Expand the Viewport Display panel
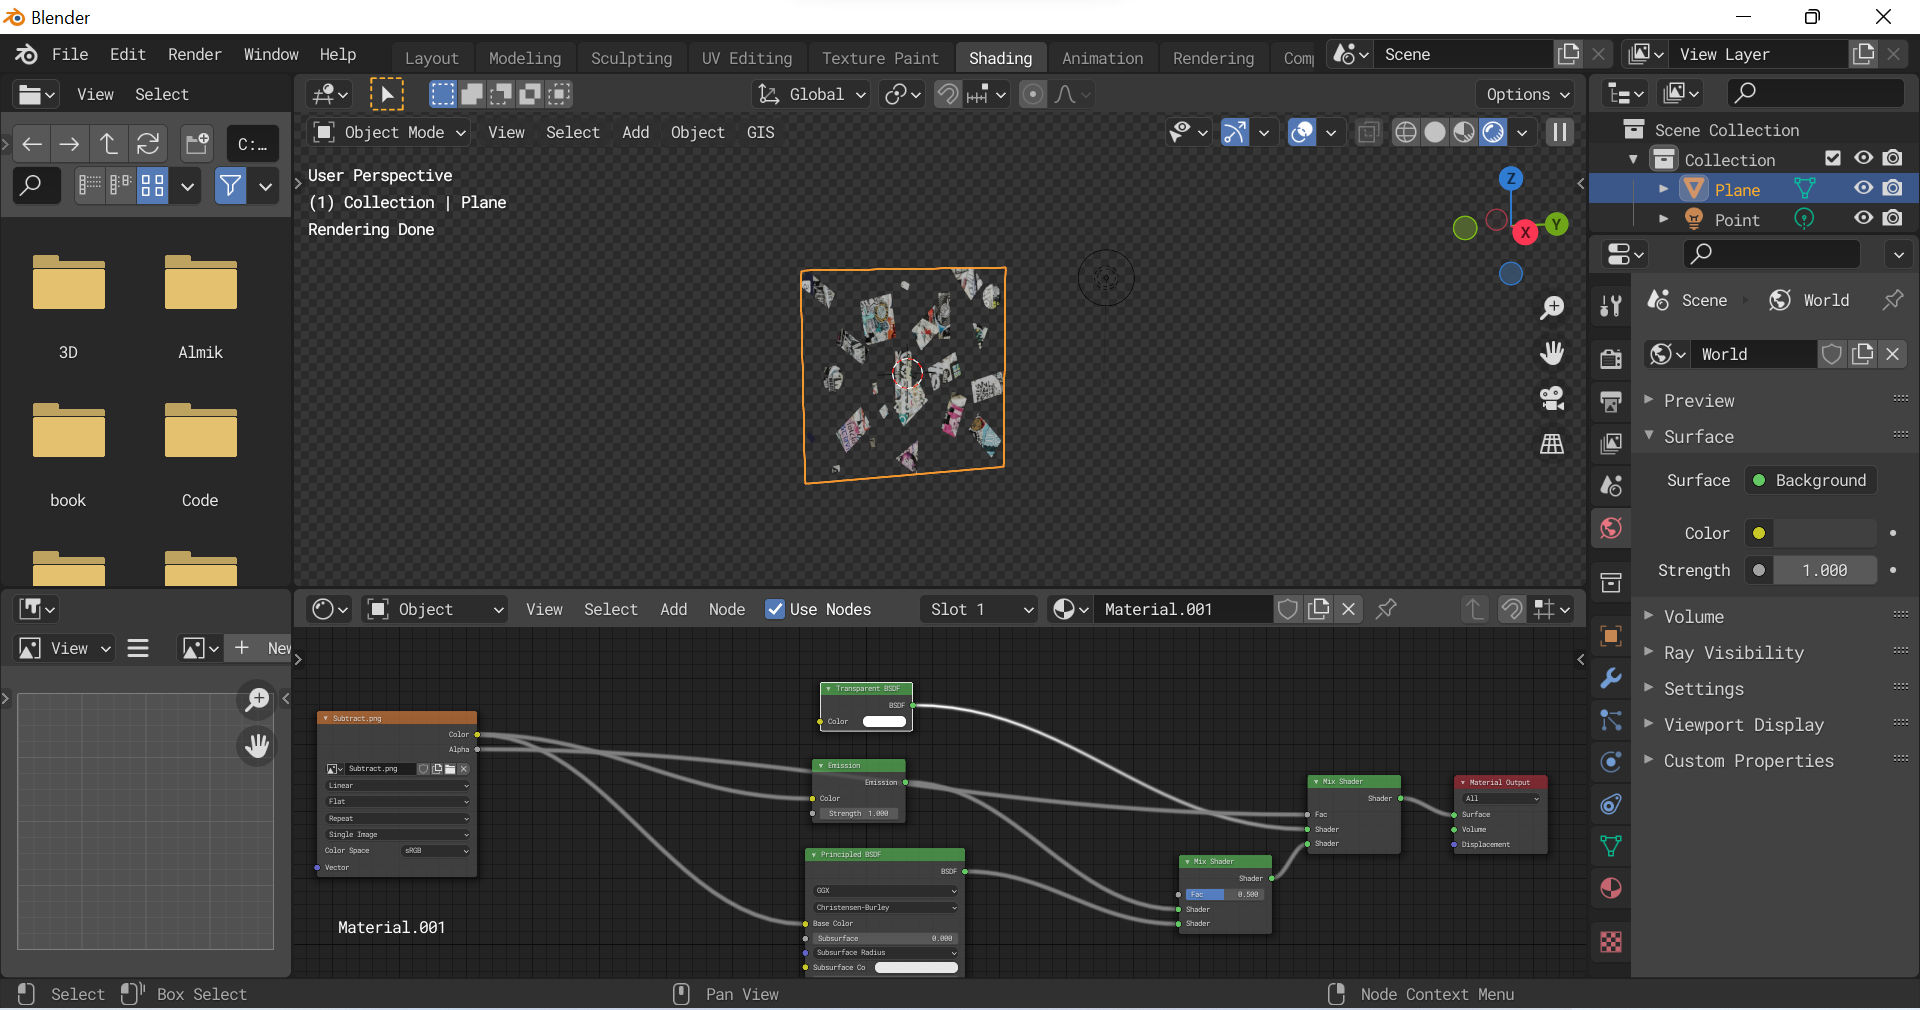The image size is (1920, 1010). [x=1743, y=725]
